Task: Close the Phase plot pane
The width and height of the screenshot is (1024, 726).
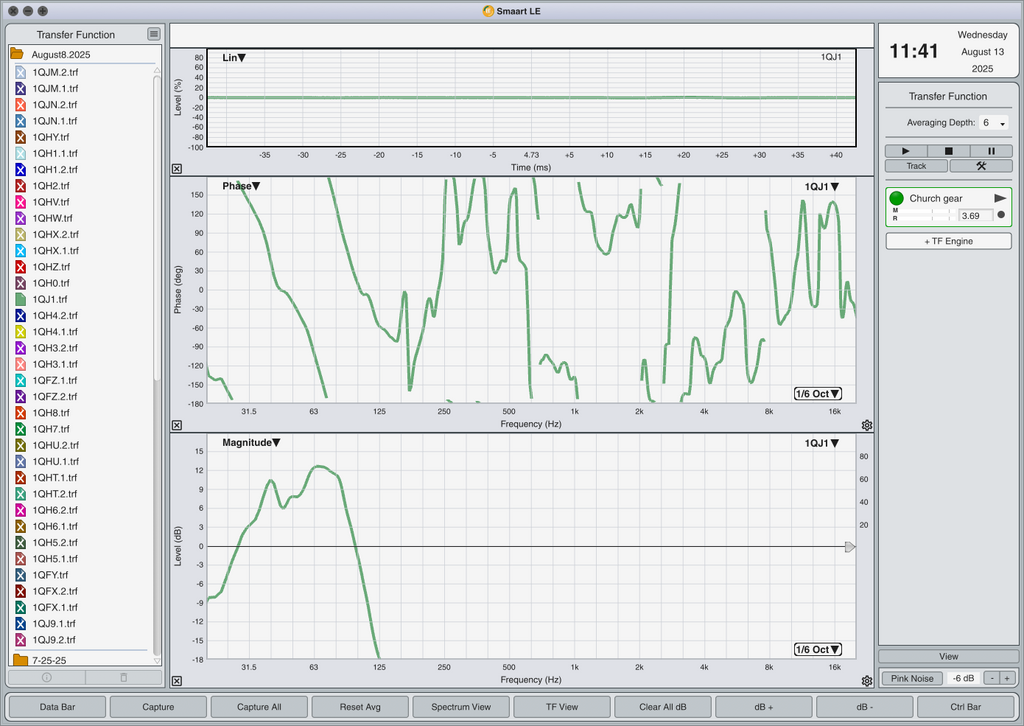Action: coord(177,425)
